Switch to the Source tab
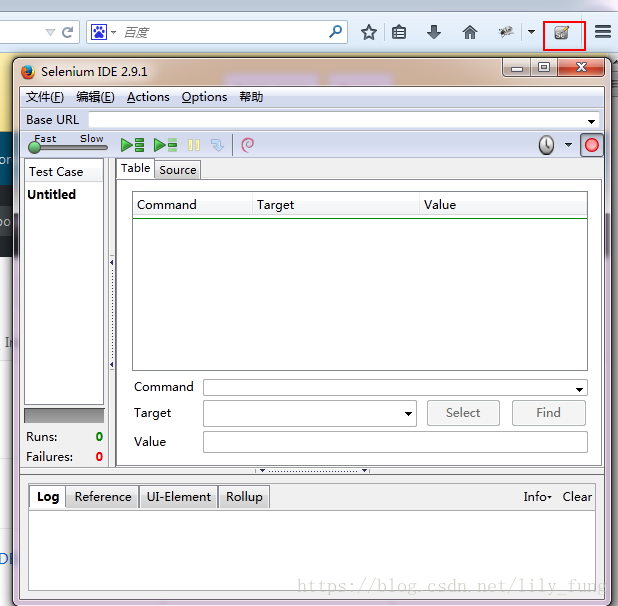This screenshot has width=618, height=606. [x=177, y=170]
